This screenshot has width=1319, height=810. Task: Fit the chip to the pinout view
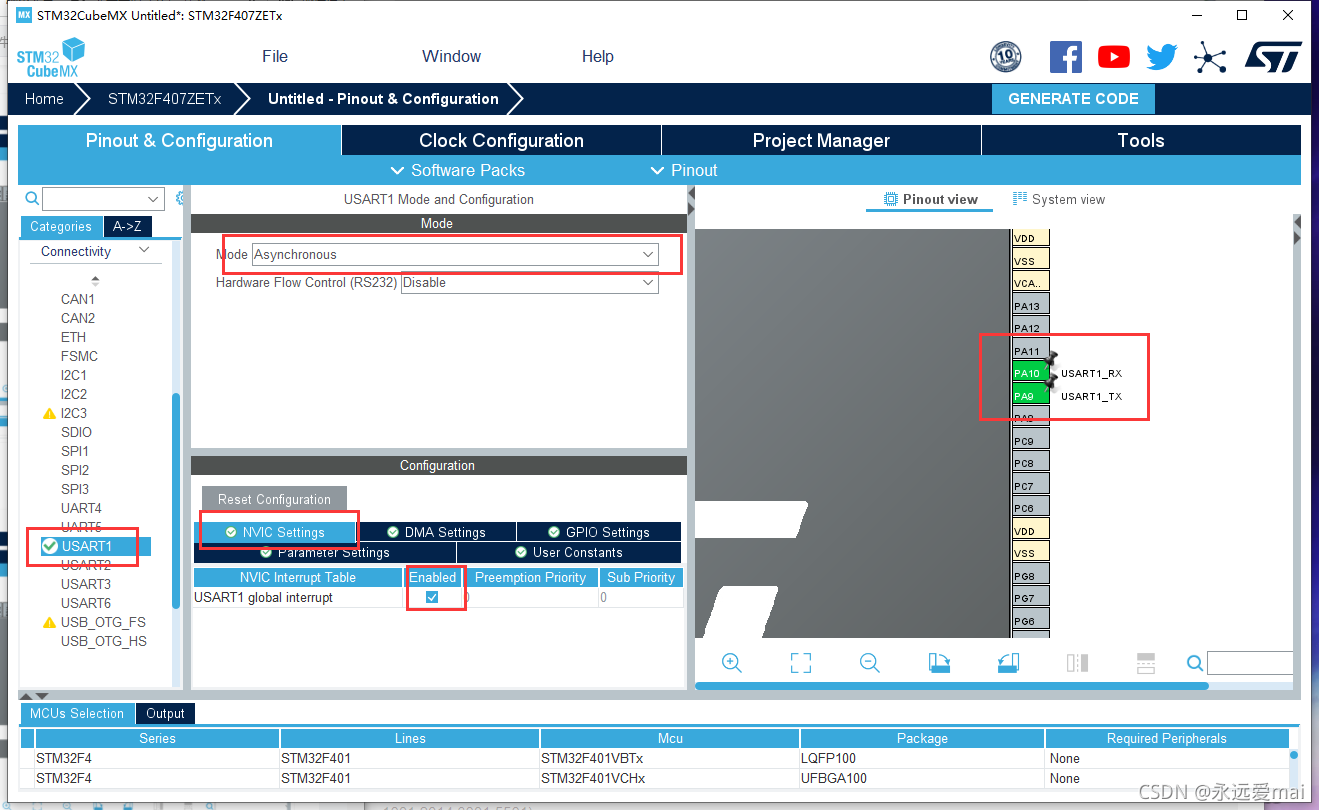point(800,662)
